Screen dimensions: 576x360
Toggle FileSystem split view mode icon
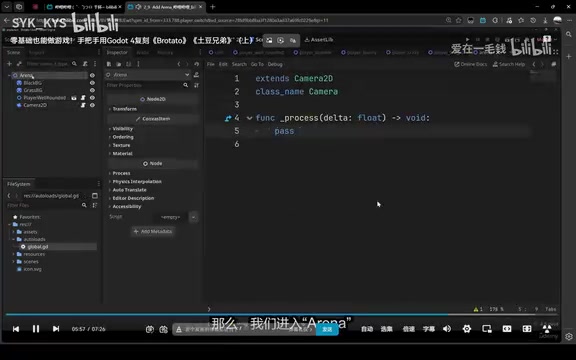tap(95, 195)
